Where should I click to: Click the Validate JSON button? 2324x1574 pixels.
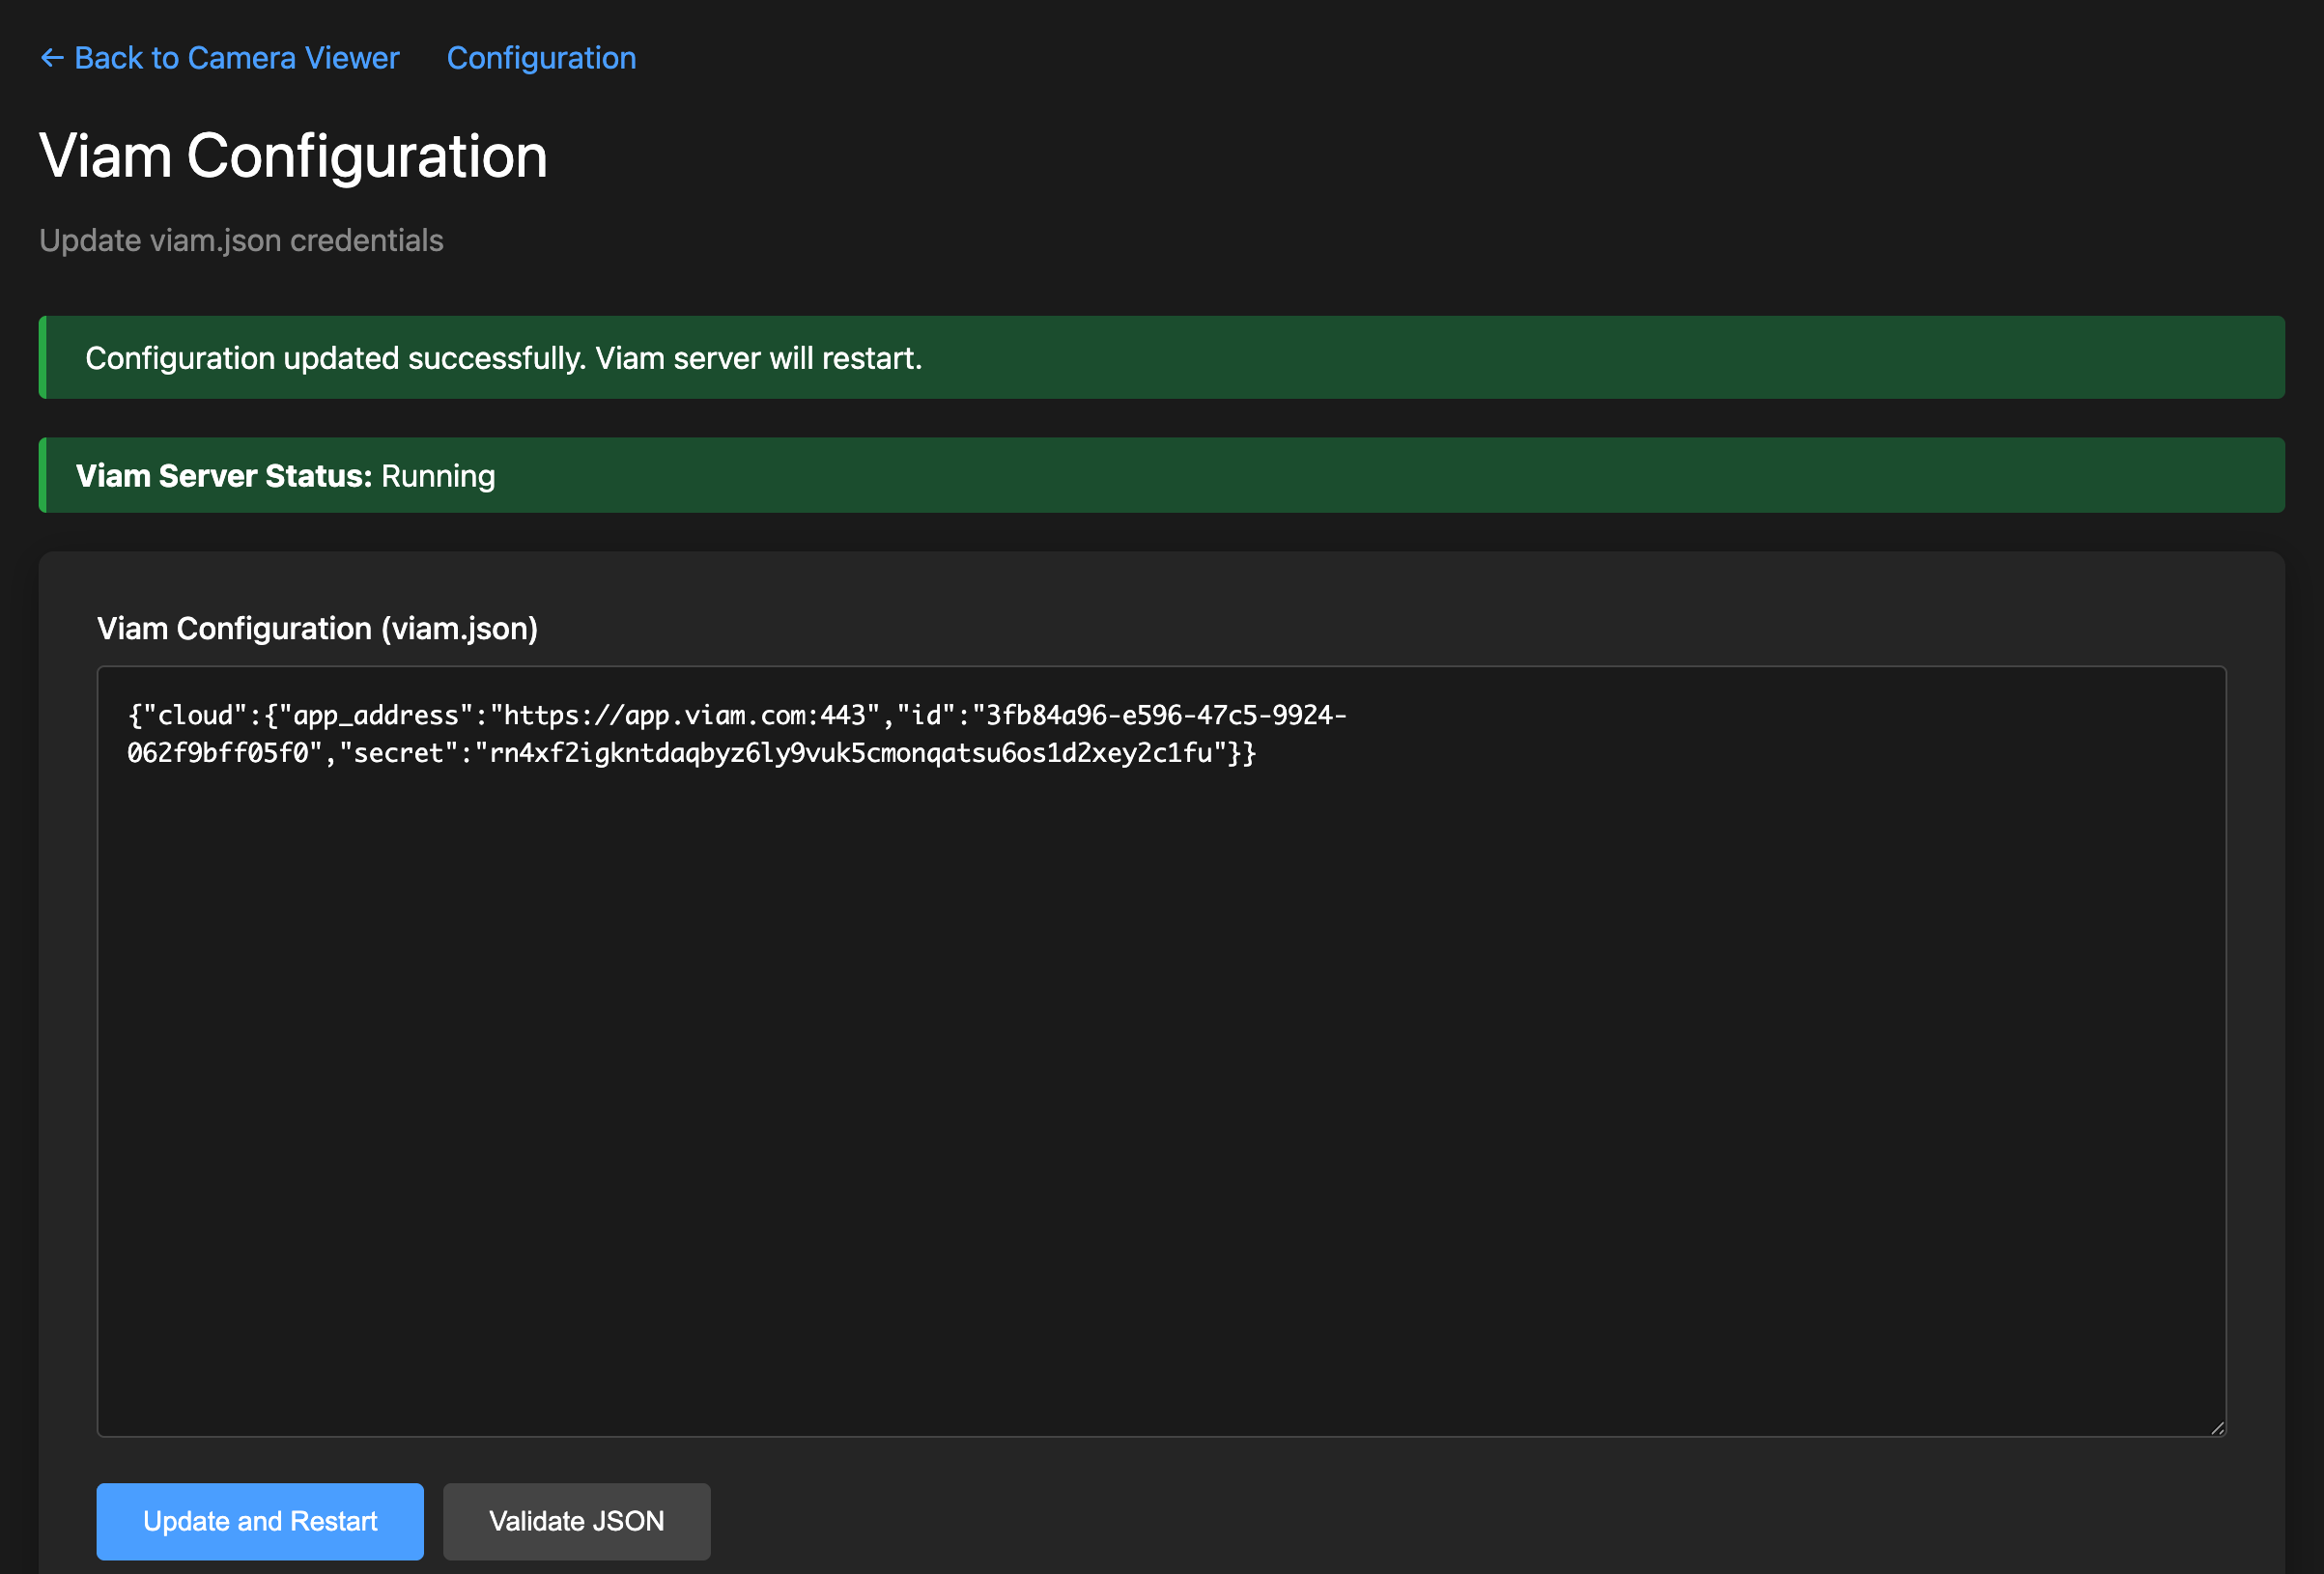tap(576, 1521)
